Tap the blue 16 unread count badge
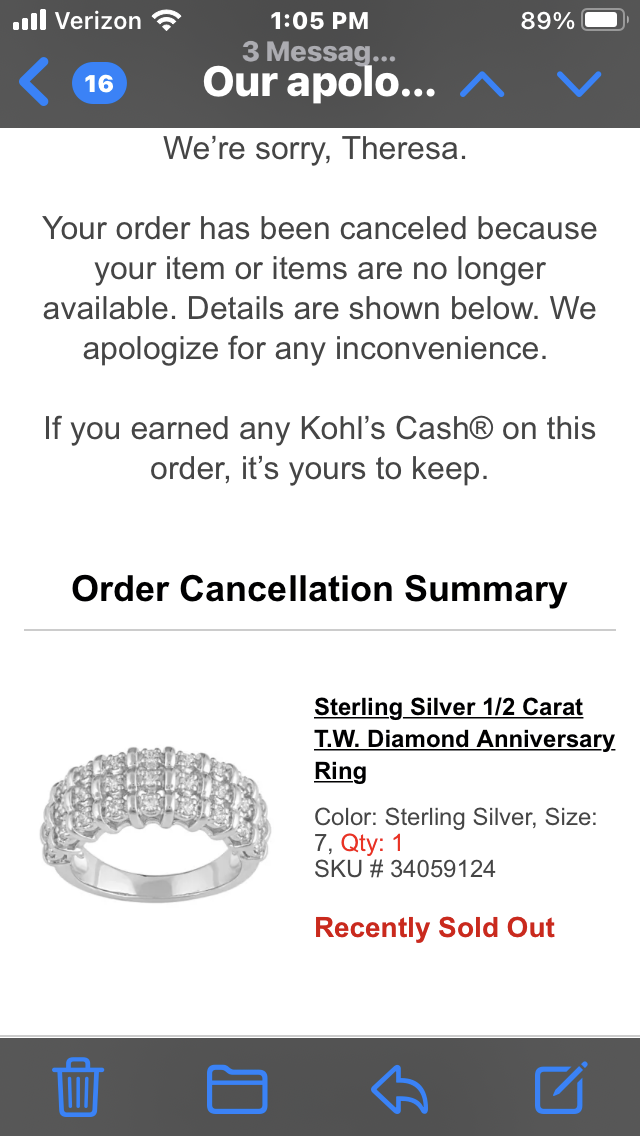 click(99, 84)
